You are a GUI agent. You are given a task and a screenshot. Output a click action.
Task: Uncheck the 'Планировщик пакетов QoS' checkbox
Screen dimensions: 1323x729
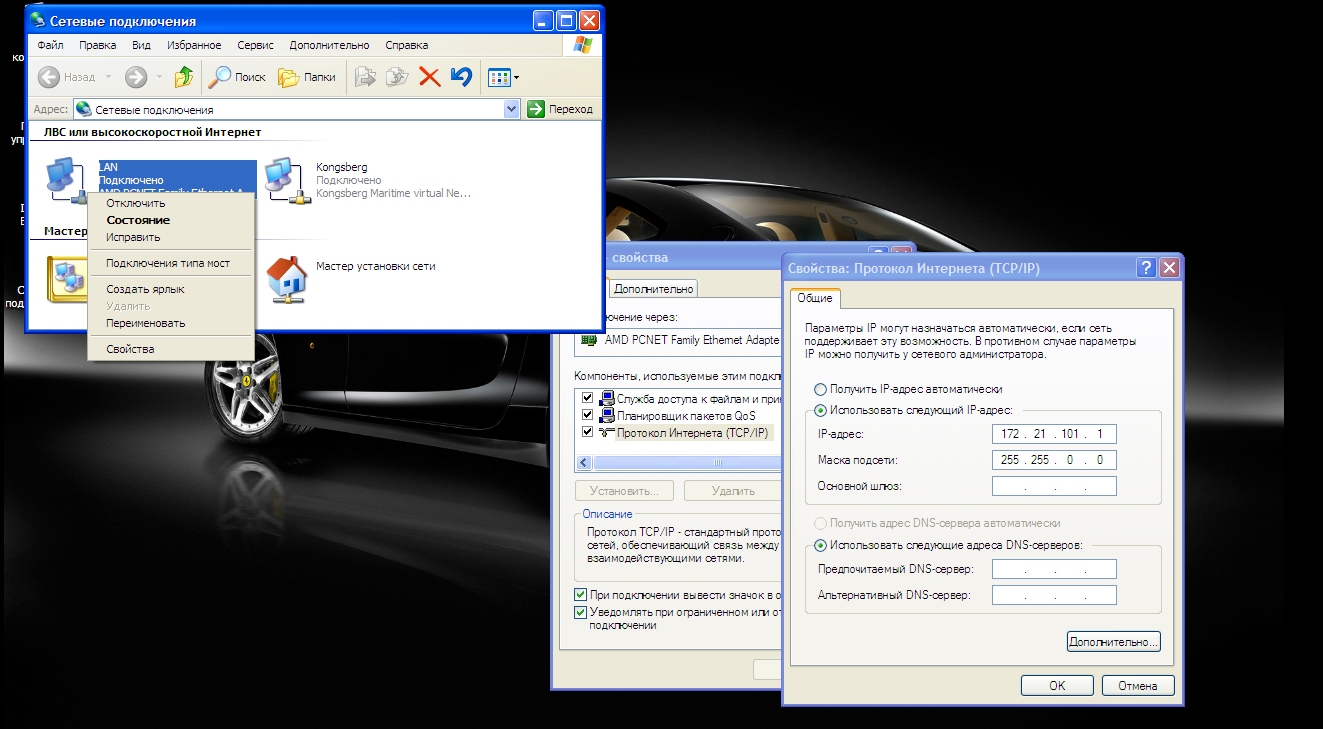click(587, 415)
